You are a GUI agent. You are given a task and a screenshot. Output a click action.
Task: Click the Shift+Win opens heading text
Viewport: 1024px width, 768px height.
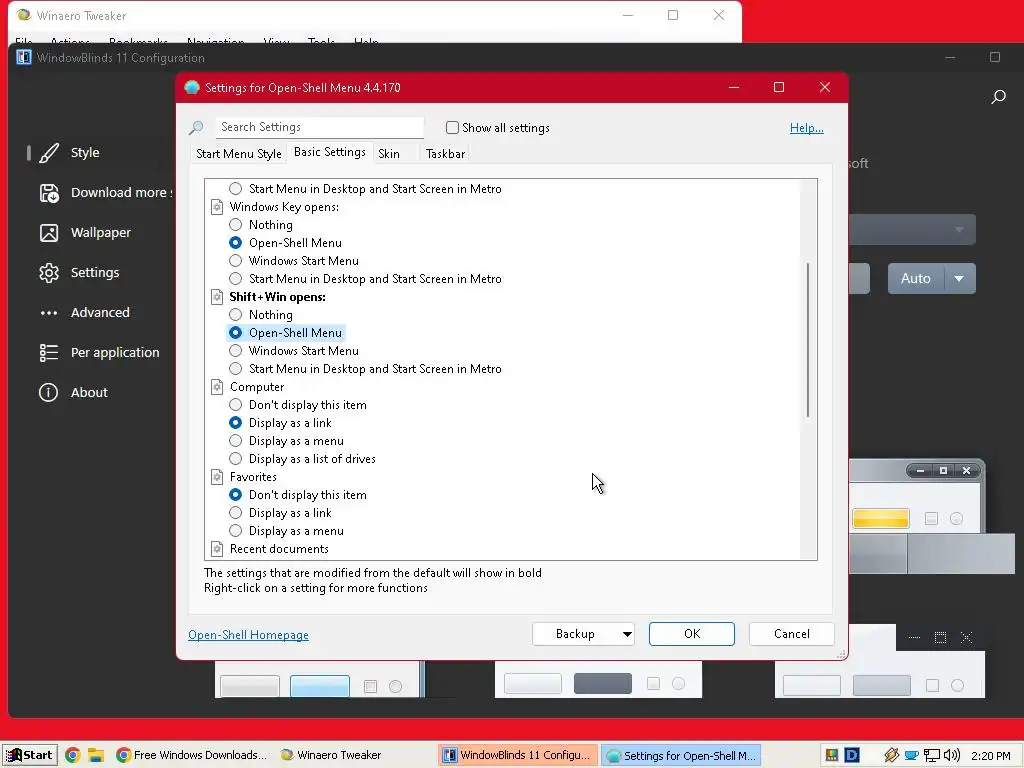click(277, 297)
